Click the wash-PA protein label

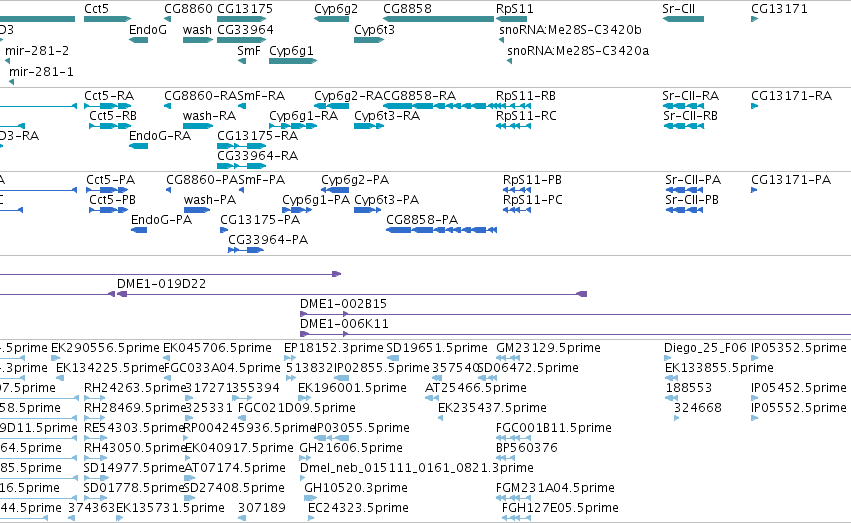[x=210, y=200]
